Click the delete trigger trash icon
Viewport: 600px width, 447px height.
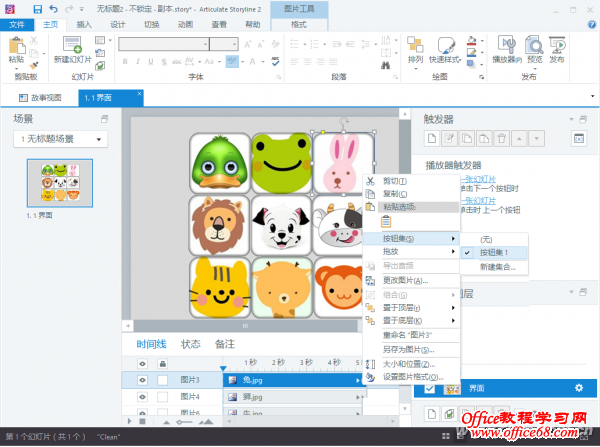[502, 139]
